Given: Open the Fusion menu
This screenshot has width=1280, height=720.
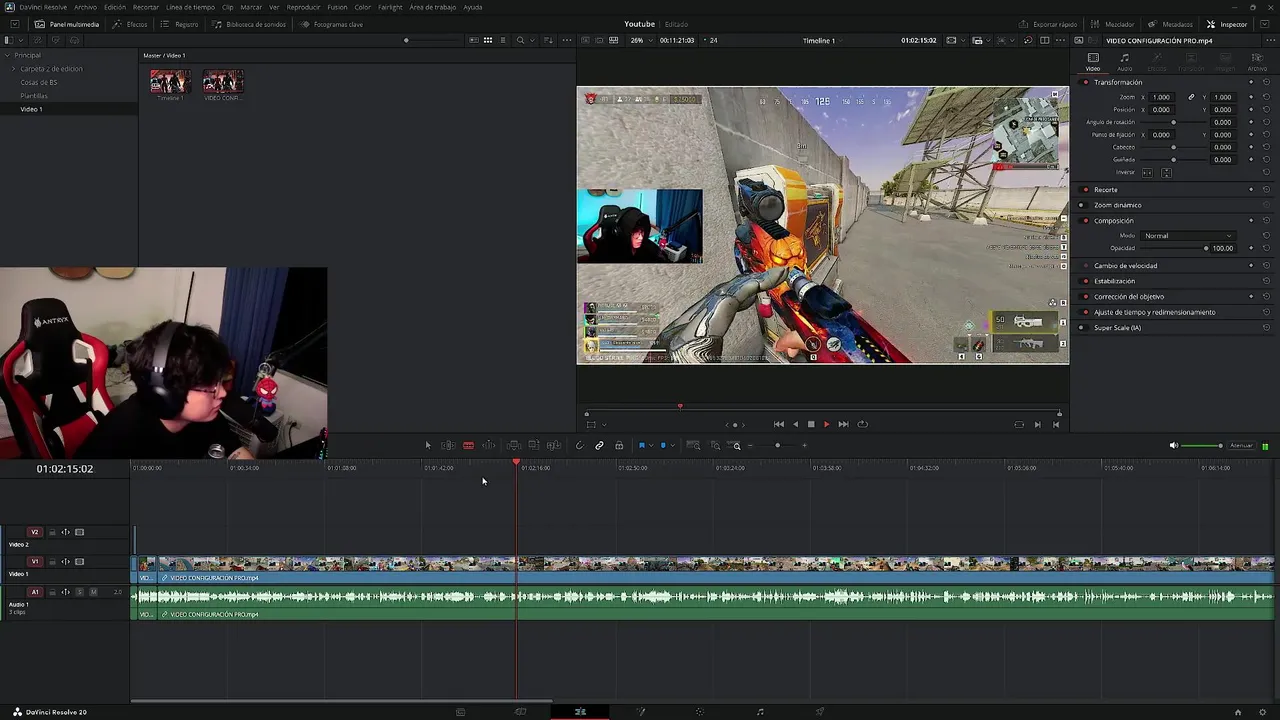Looking at the screenshot, I should tap(337, 7).
